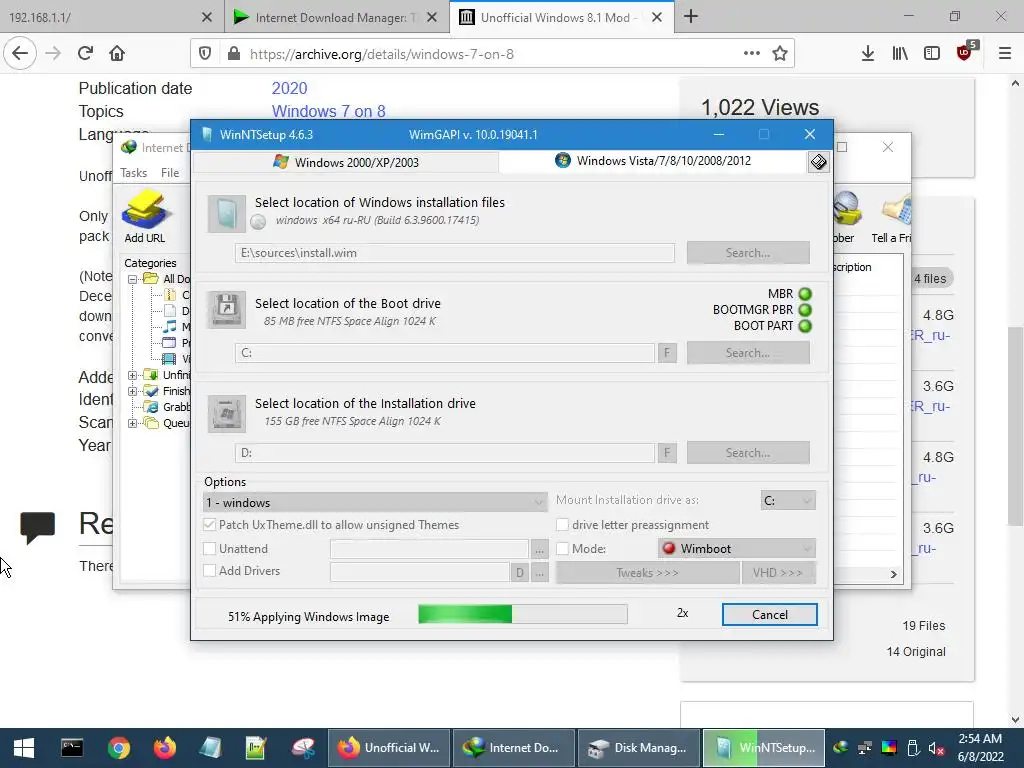Click the WinNTSetup disk tool icon
The image size is (1024, 768).
tap(819, 162)
